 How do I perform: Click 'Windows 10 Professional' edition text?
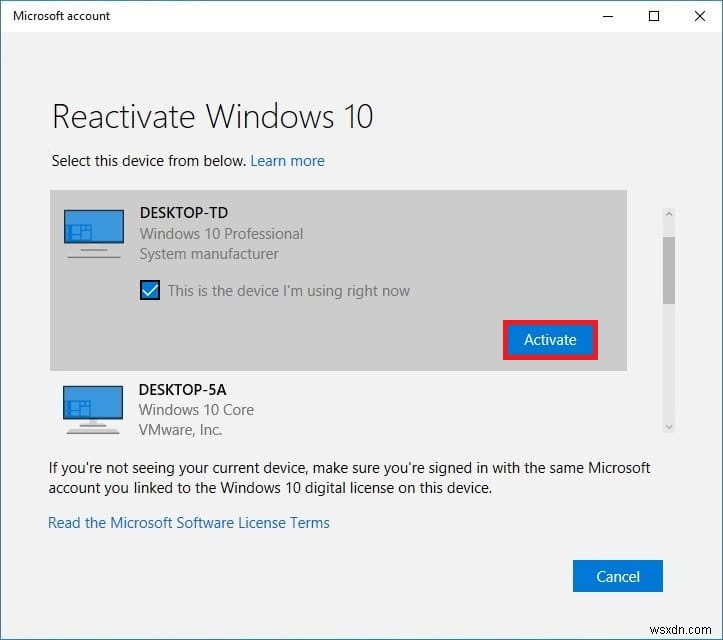221,234
